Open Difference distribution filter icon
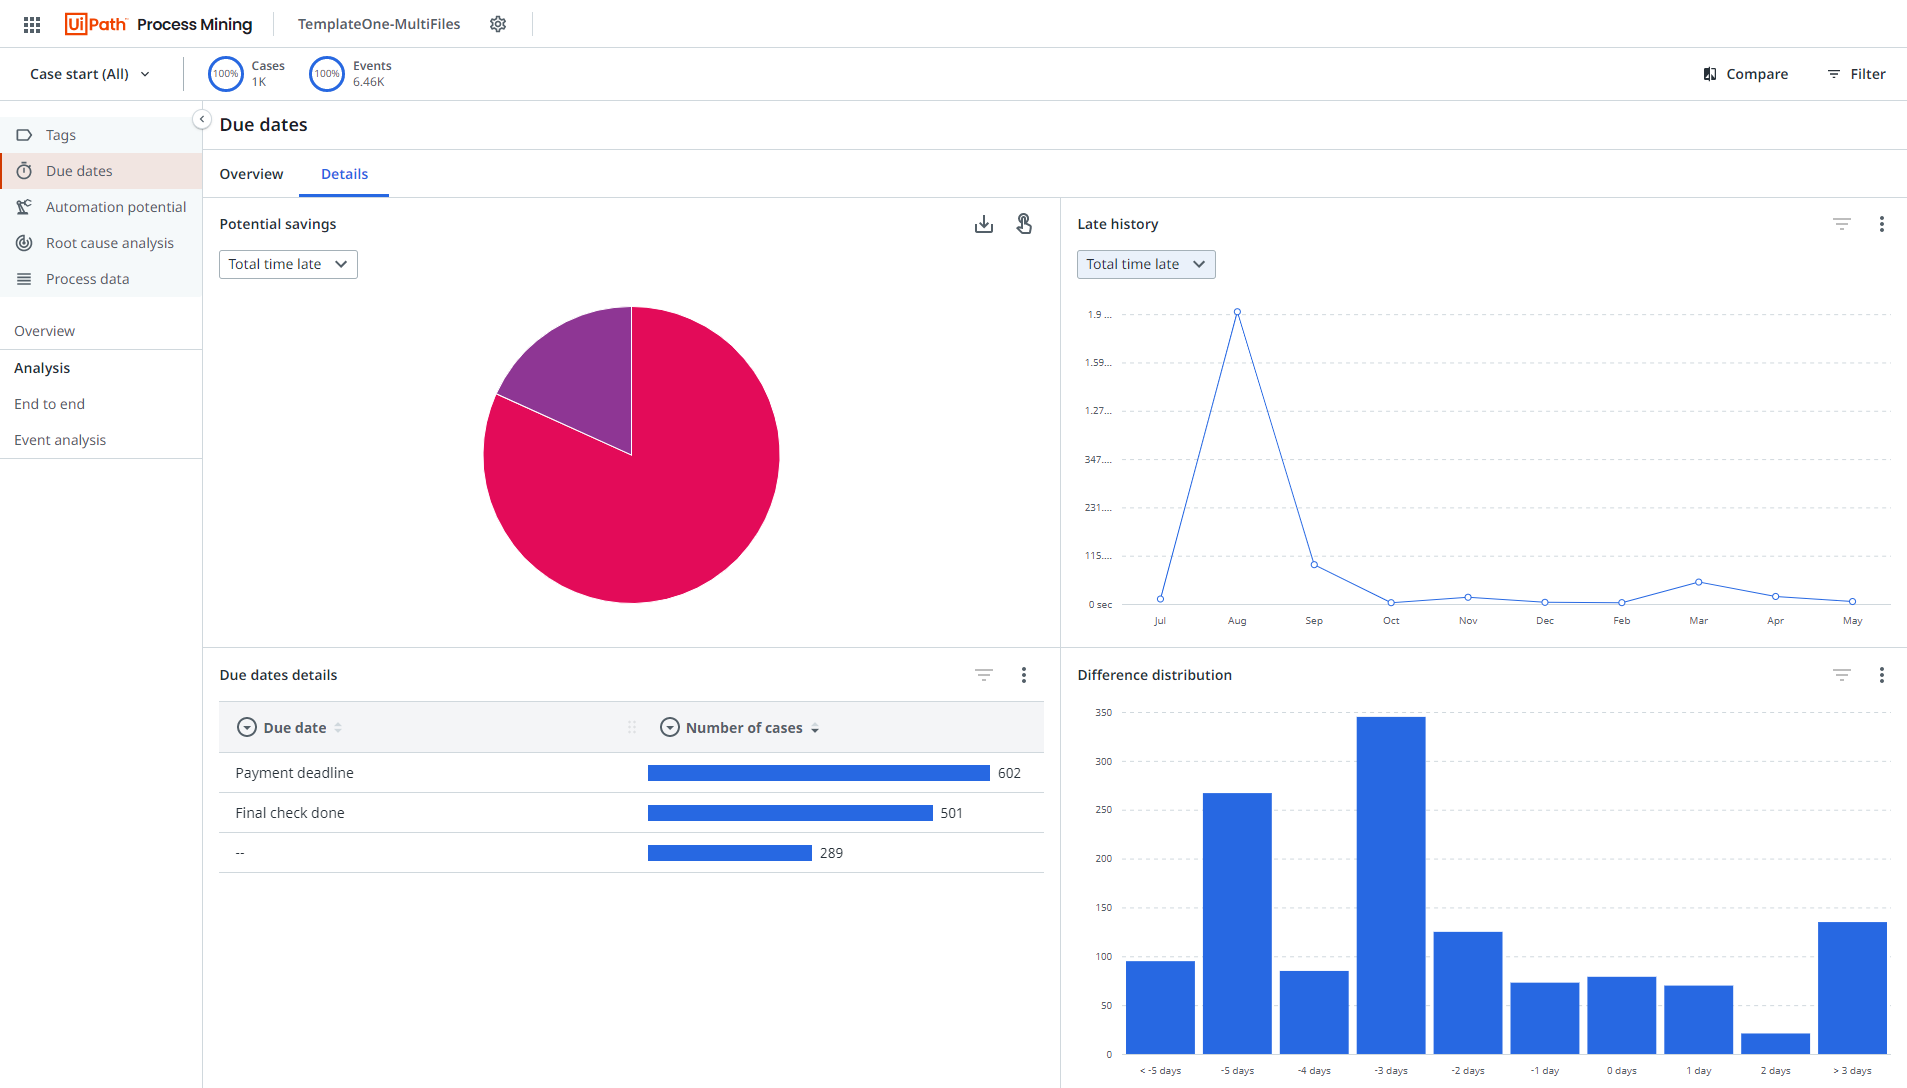Image resolution: width=1907 pixels, height=1088 pixels. [x=1841, y=675]
